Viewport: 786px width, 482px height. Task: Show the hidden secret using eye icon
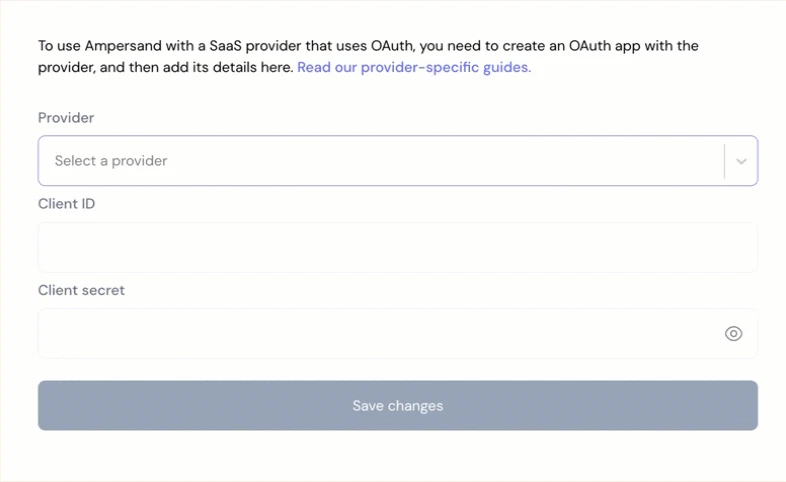pos(733,334)
